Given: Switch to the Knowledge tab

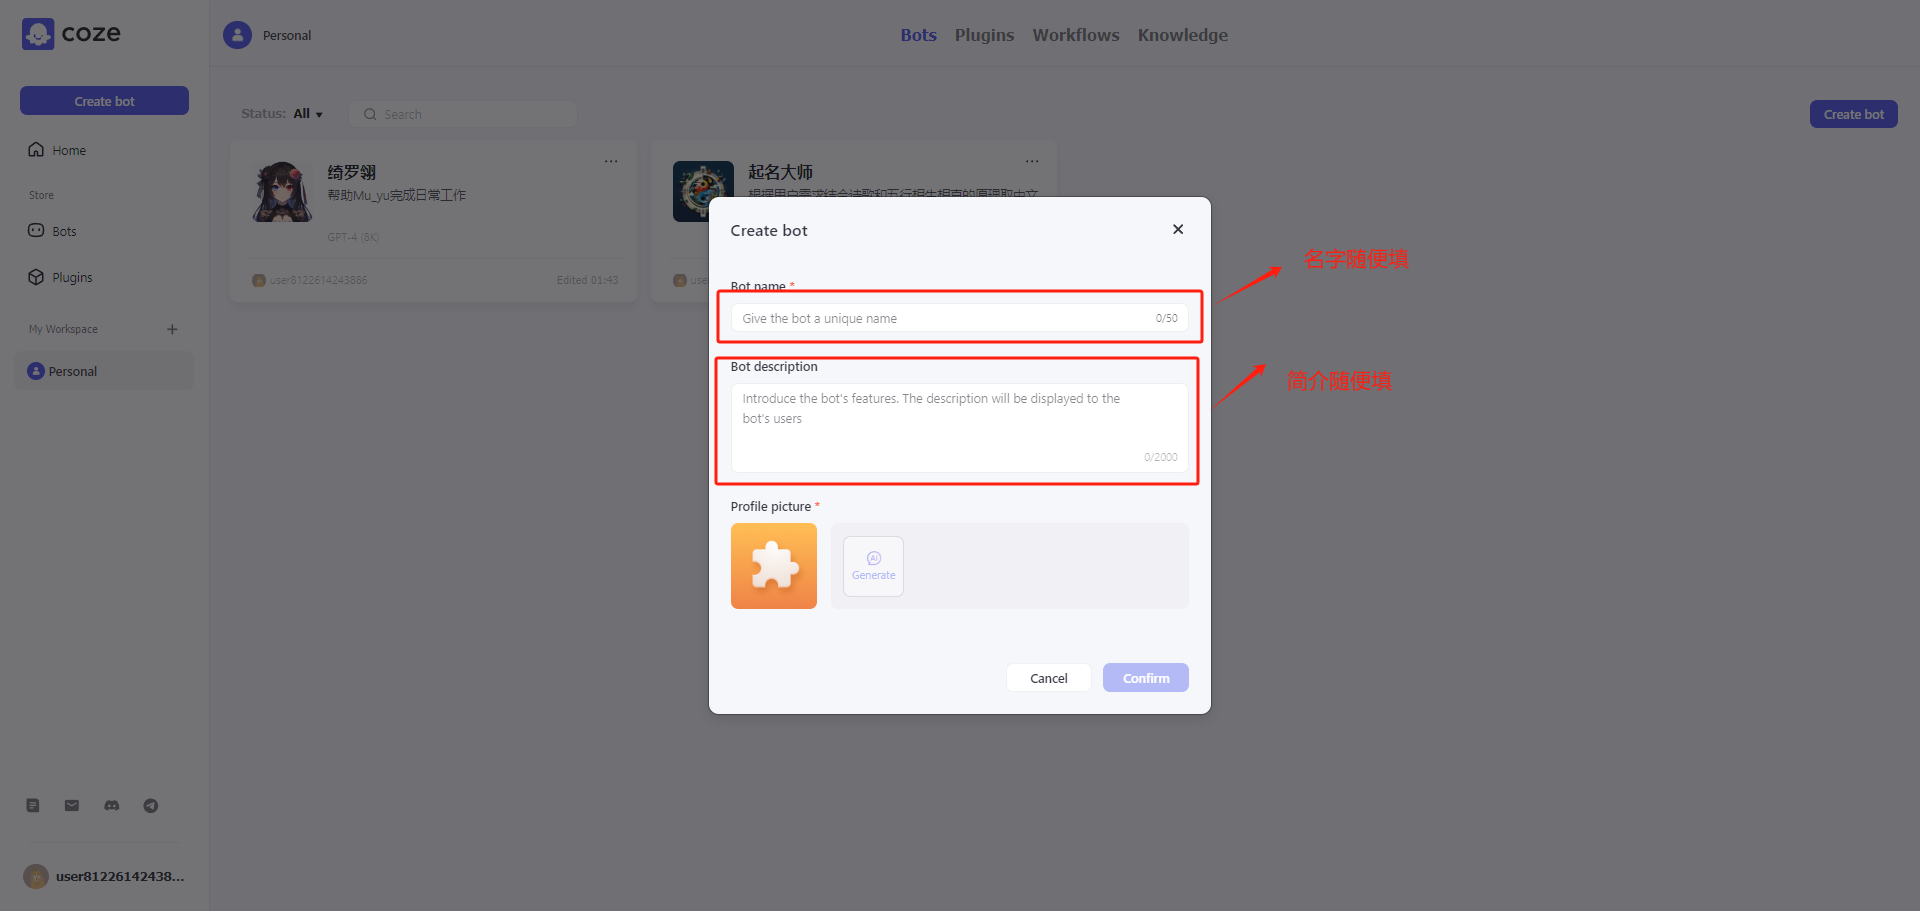Looking at the screenshot, I should pyautogui.click(x=1182, y=35).
